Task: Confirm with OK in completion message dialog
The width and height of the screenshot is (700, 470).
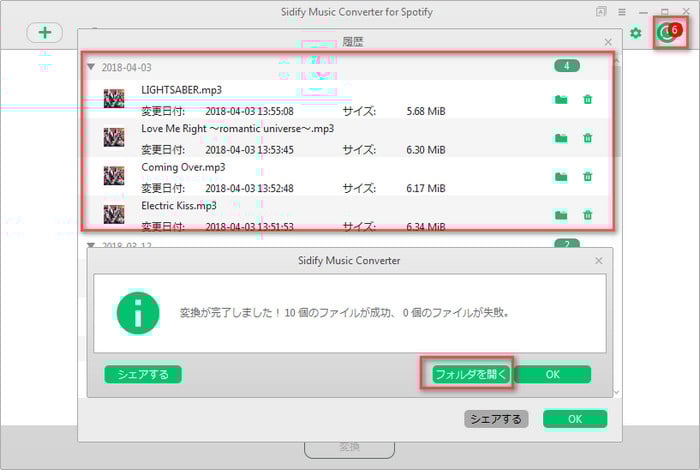Action: click(553, 374)
